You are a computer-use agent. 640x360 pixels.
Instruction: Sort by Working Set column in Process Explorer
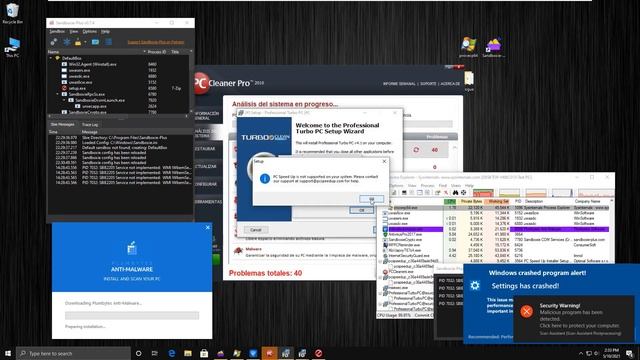click(498, 201)
